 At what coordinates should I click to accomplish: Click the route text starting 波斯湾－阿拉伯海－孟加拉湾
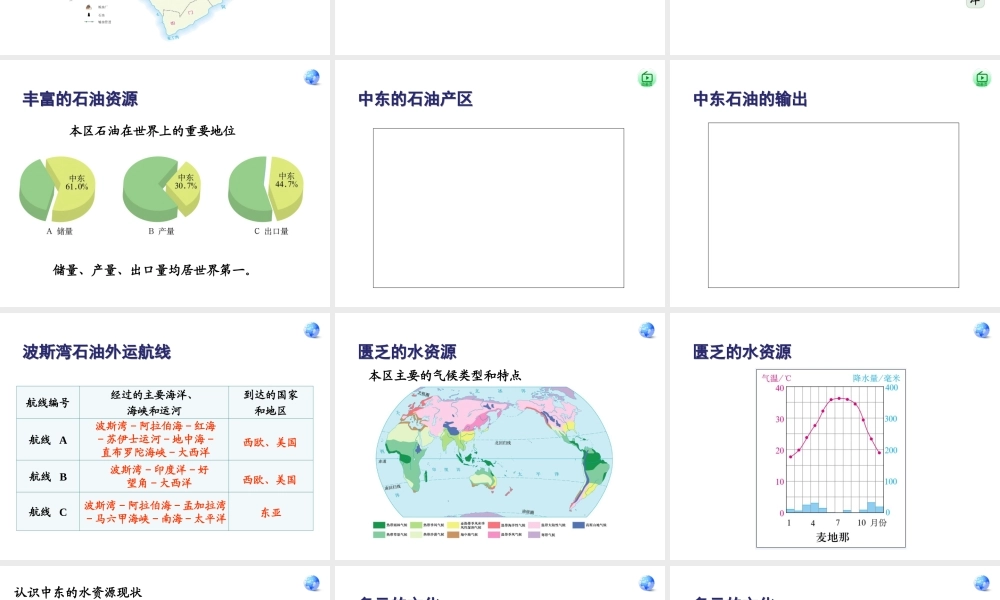[x=155, y=512]
